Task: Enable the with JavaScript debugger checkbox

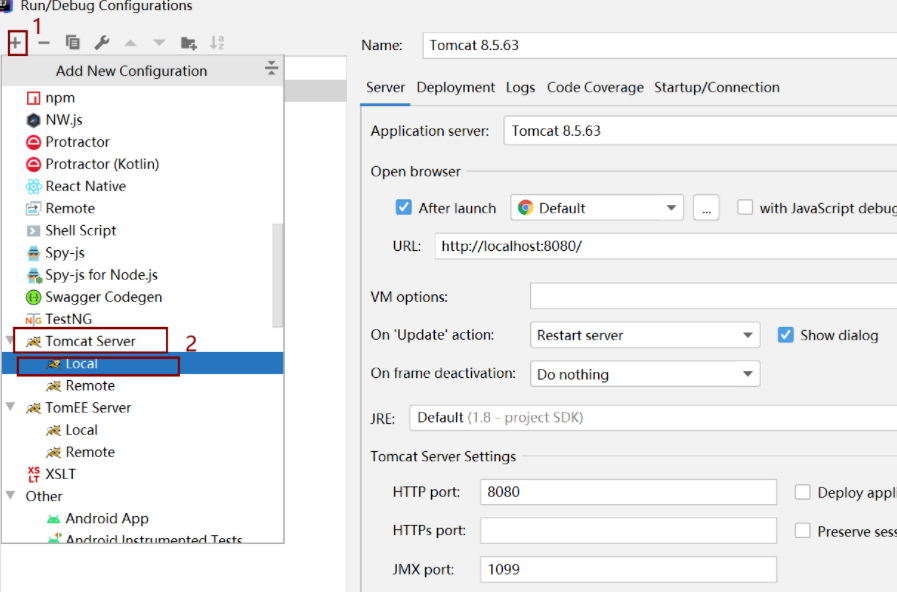Action: [x=745, y=208]
